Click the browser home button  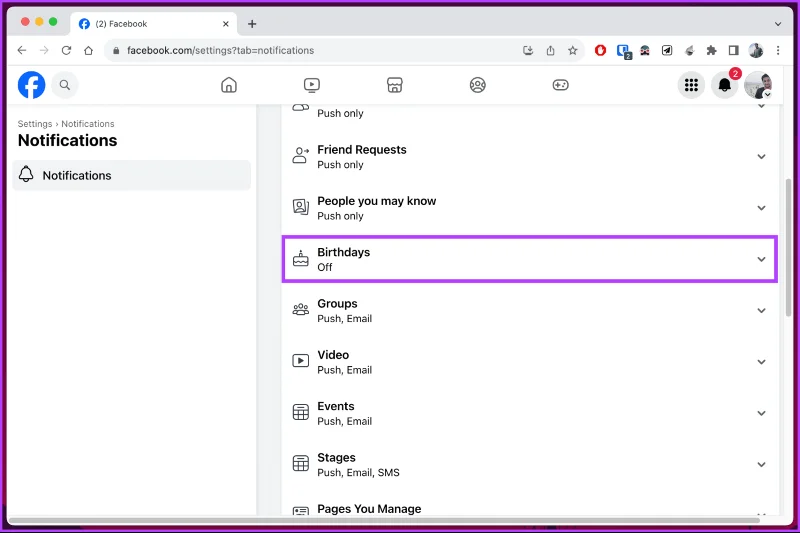coord(88,50)
